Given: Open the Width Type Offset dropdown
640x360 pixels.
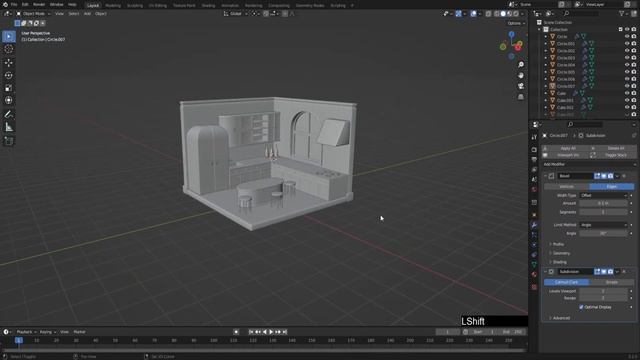Looking at the screenshot, I should [603, 196].
